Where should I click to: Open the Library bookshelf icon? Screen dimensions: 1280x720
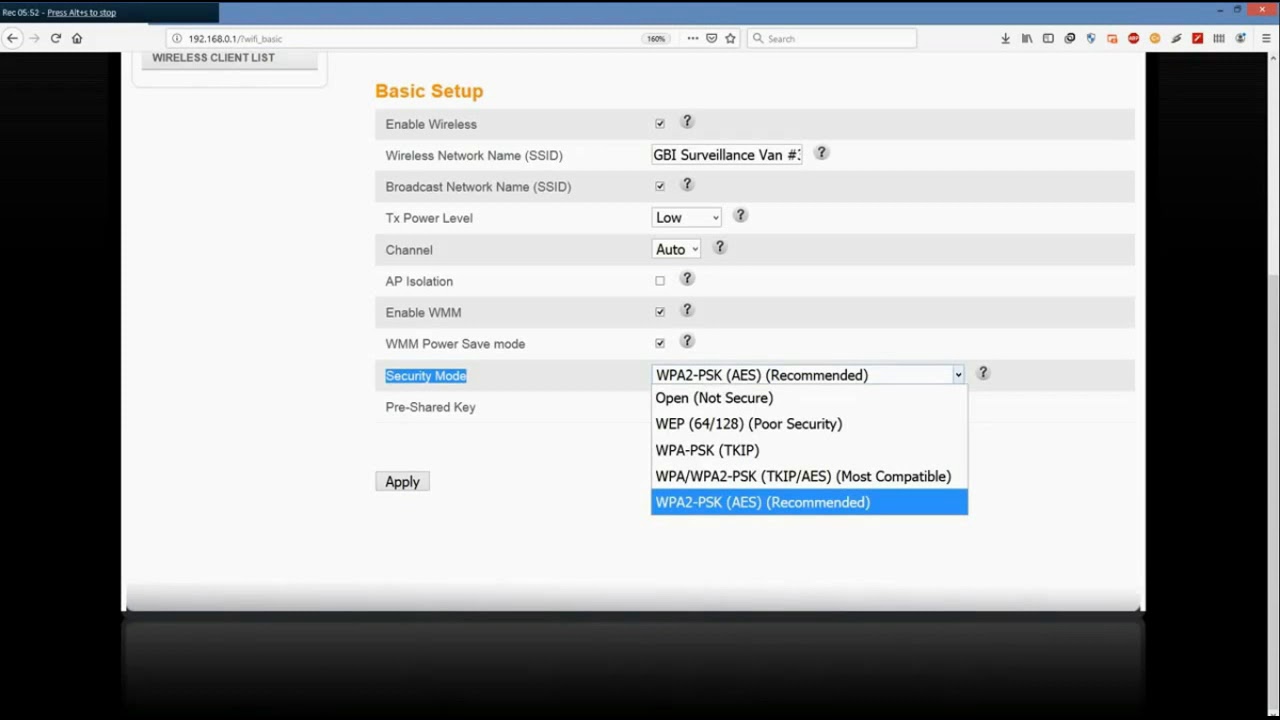[x=1027, y=38]
